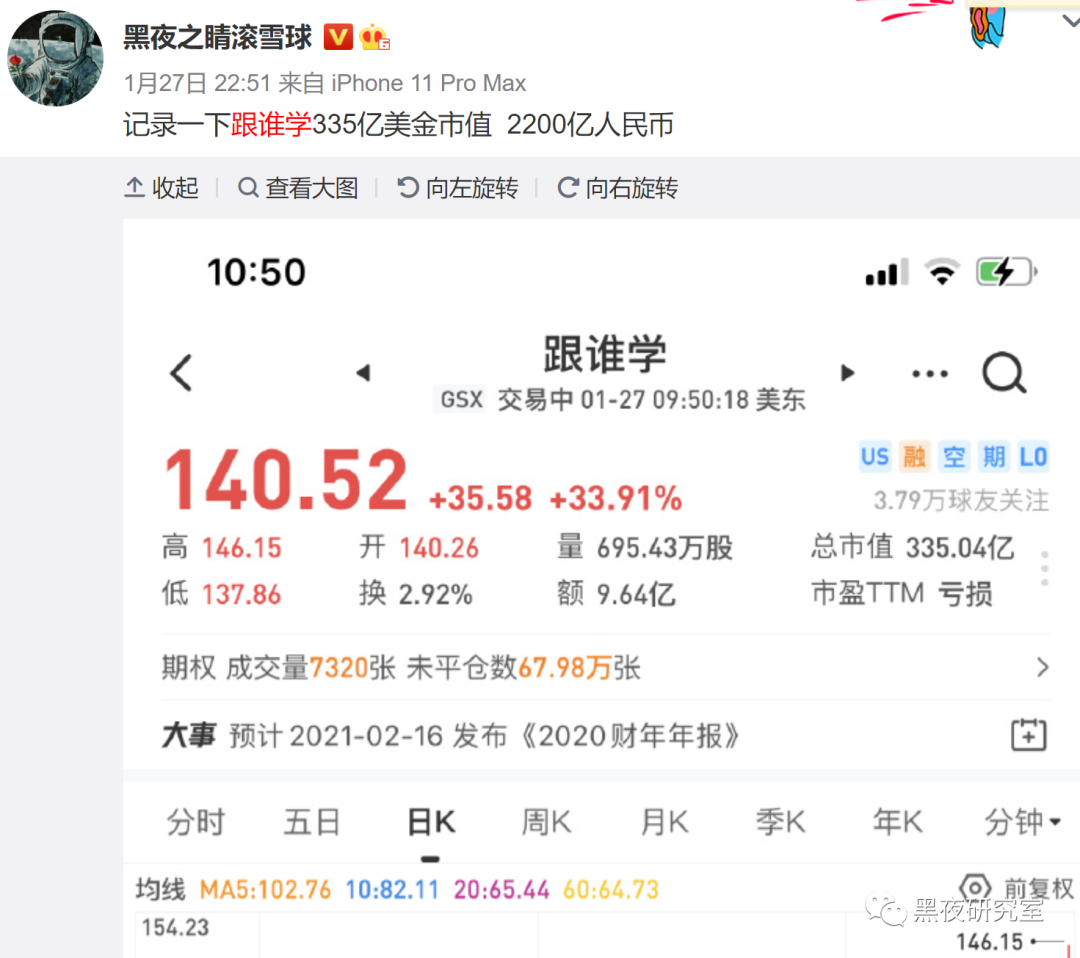Click the 未平仓数67.98万张 open interest text
1080x958 pixels.
(523, 668)
